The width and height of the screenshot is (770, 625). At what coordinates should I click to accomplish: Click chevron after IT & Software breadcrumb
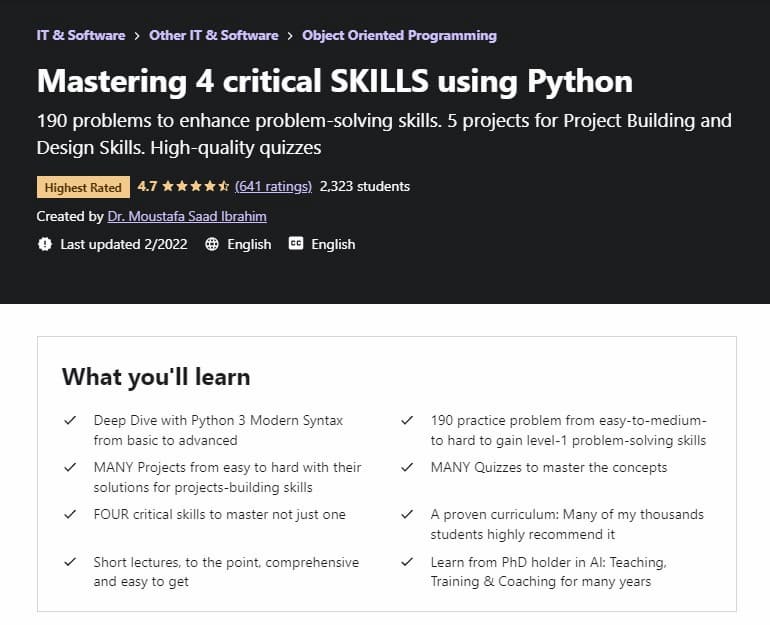(x=137, y=36)
